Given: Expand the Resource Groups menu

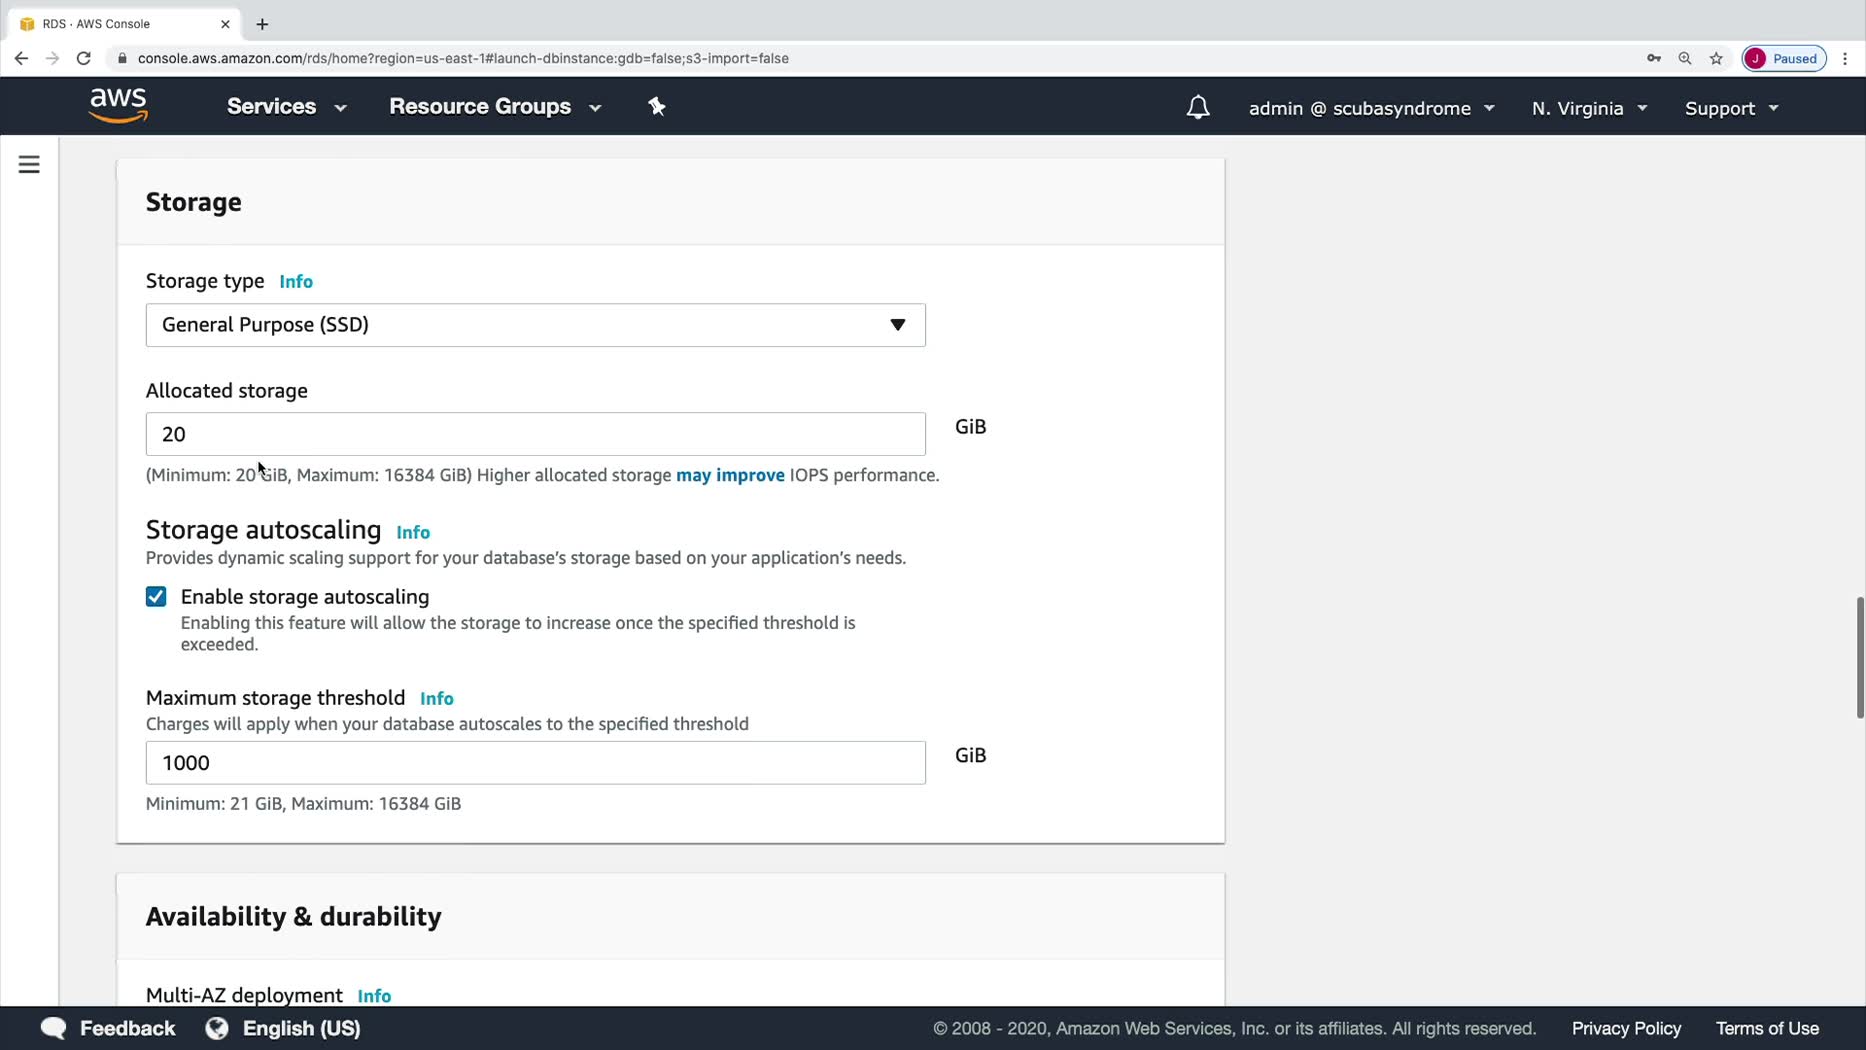Looking at the screenshot, I should click(x=495, y=107).
